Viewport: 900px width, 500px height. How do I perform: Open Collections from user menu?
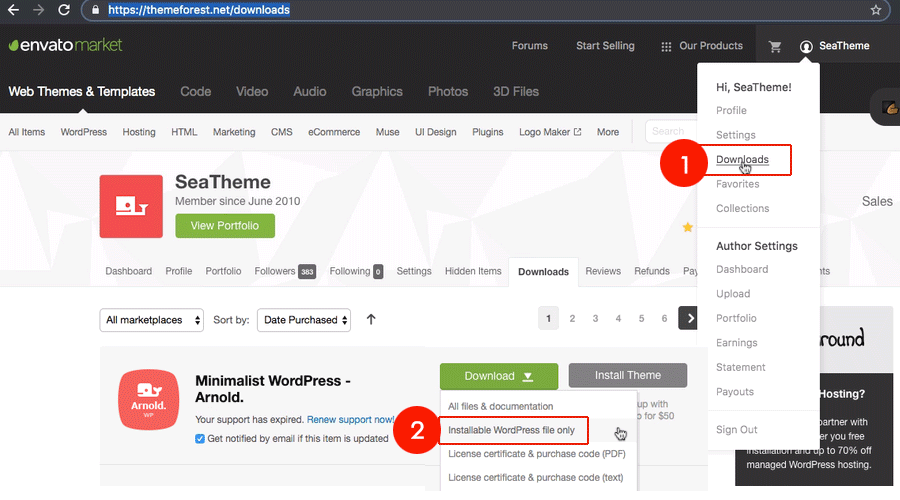coord(743,208)
